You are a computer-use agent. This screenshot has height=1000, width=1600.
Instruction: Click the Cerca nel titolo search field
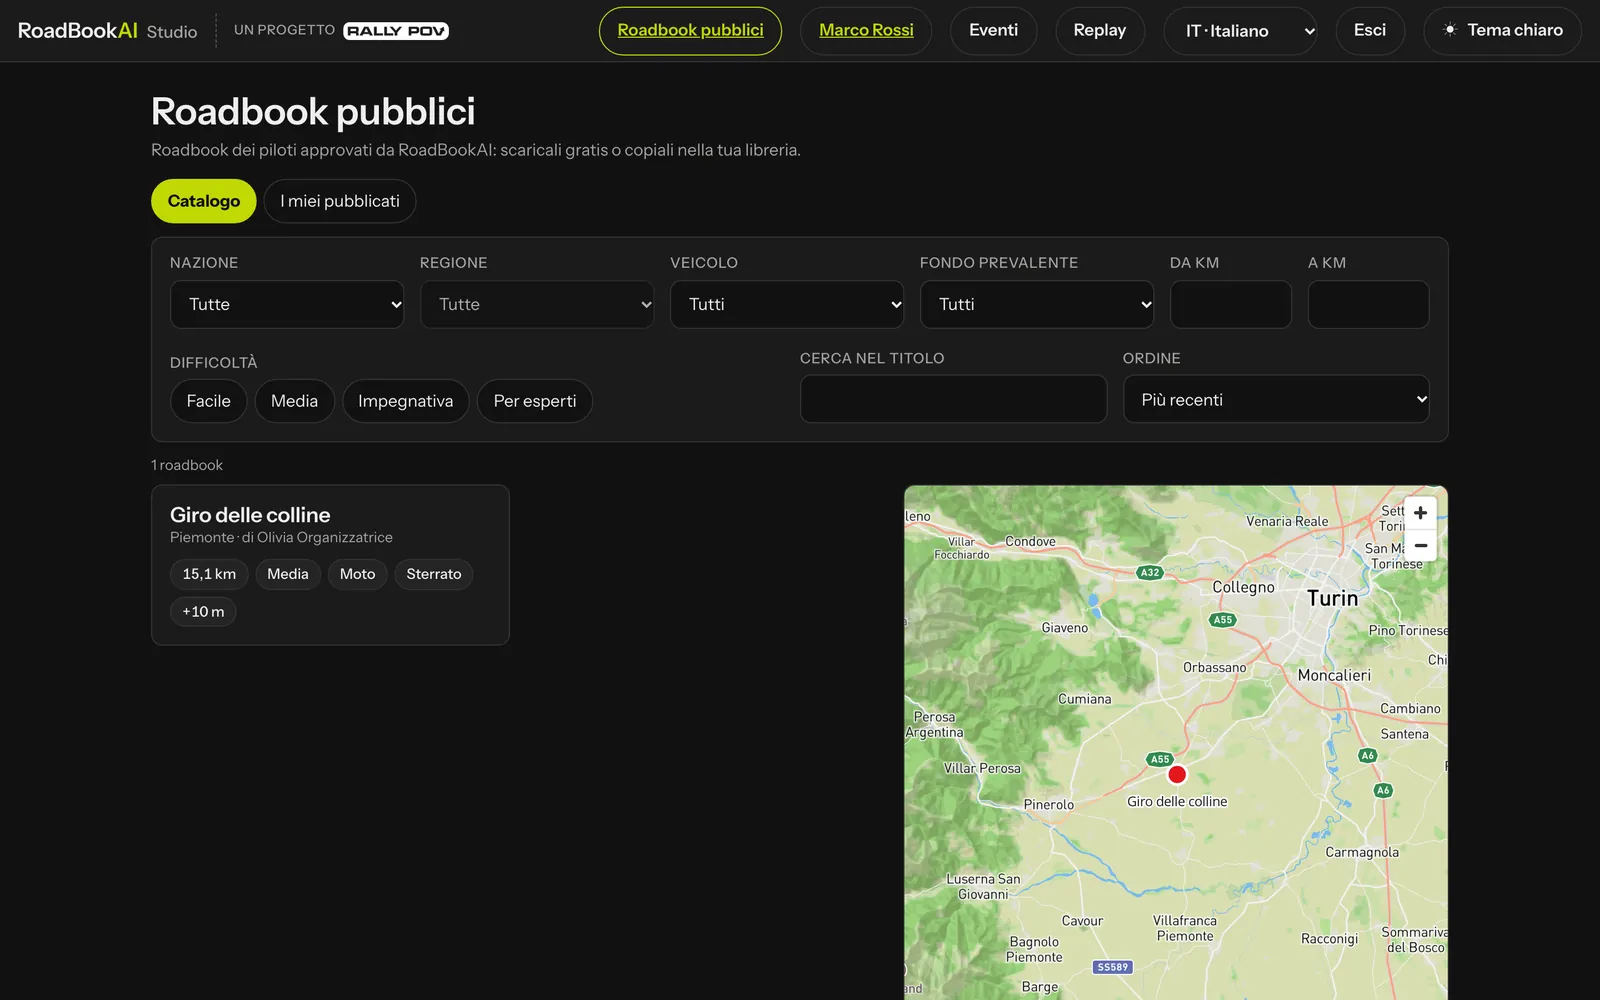coord(953,399)
